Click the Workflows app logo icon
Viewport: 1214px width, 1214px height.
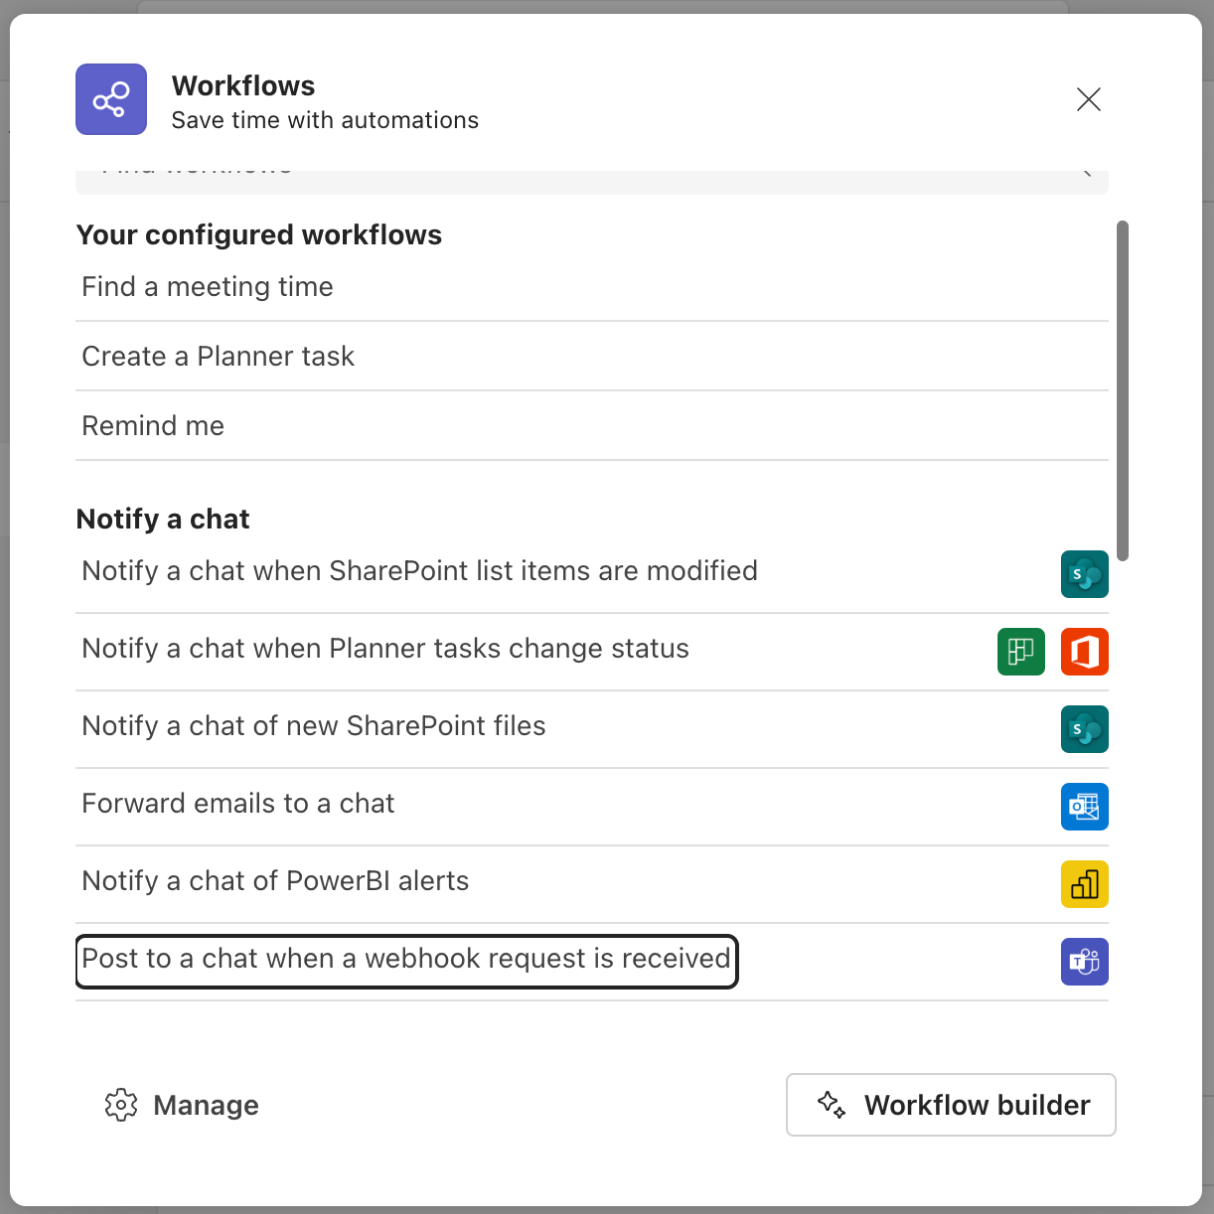pyautogui.click(x=111, y=99)
